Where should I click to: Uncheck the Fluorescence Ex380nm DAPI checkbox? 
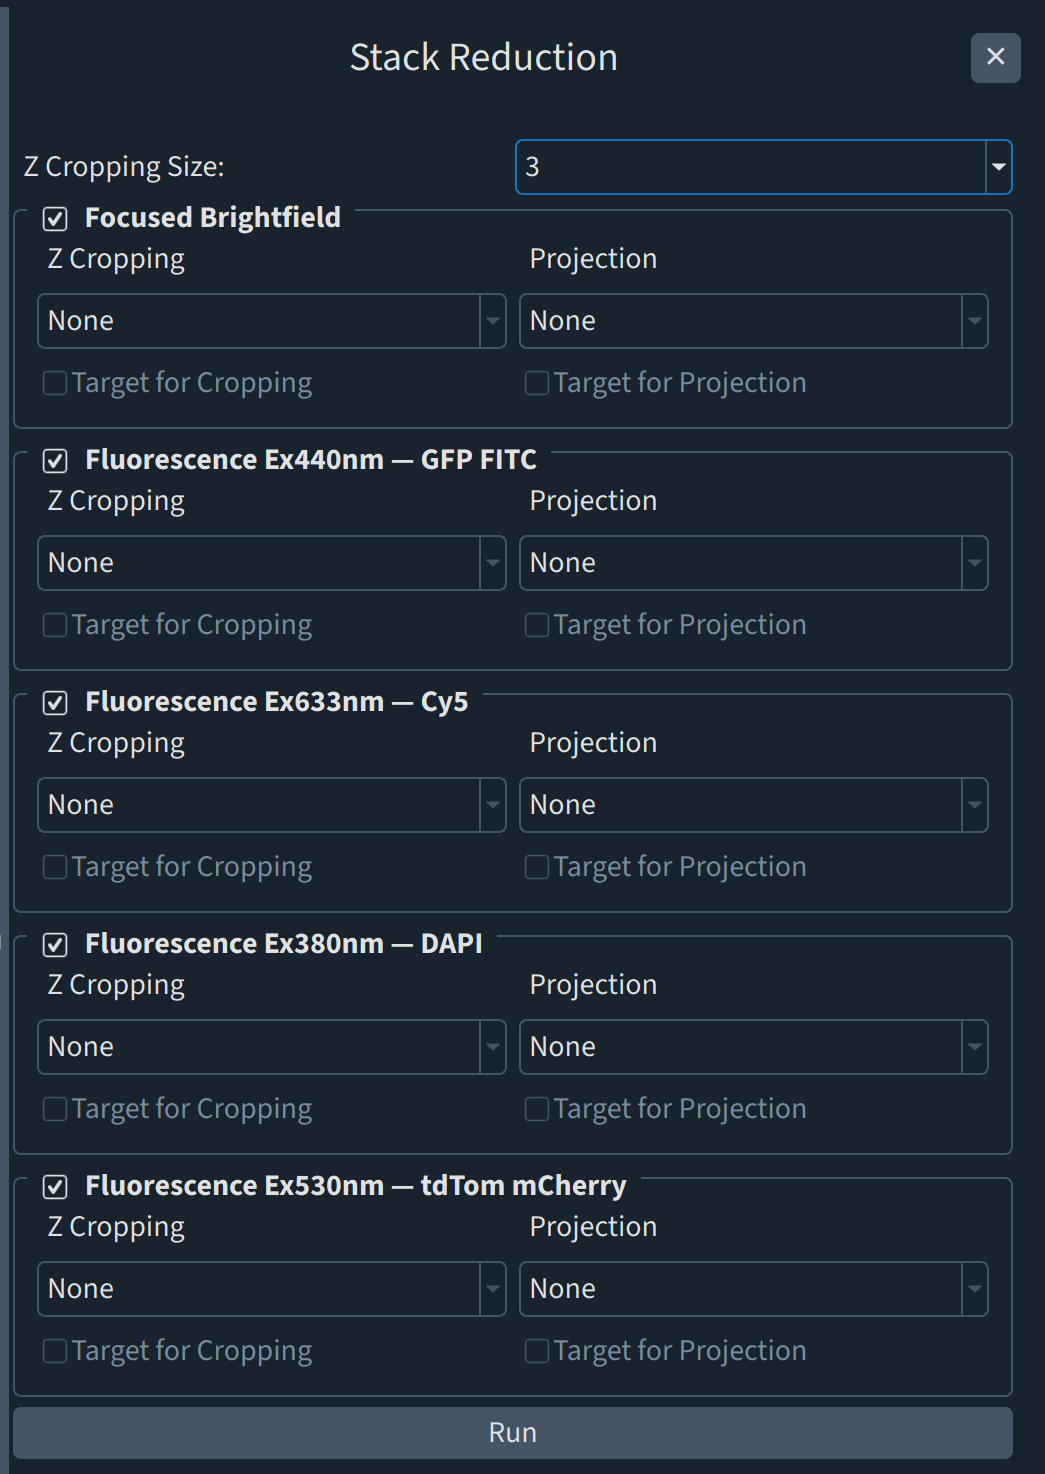tap(55, 945)
